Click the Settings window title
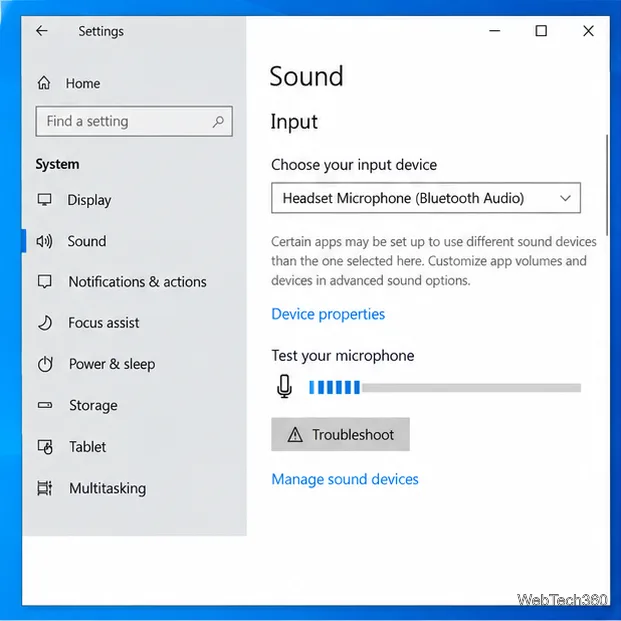Screen dimensions: 621x621 coord(101,31)
